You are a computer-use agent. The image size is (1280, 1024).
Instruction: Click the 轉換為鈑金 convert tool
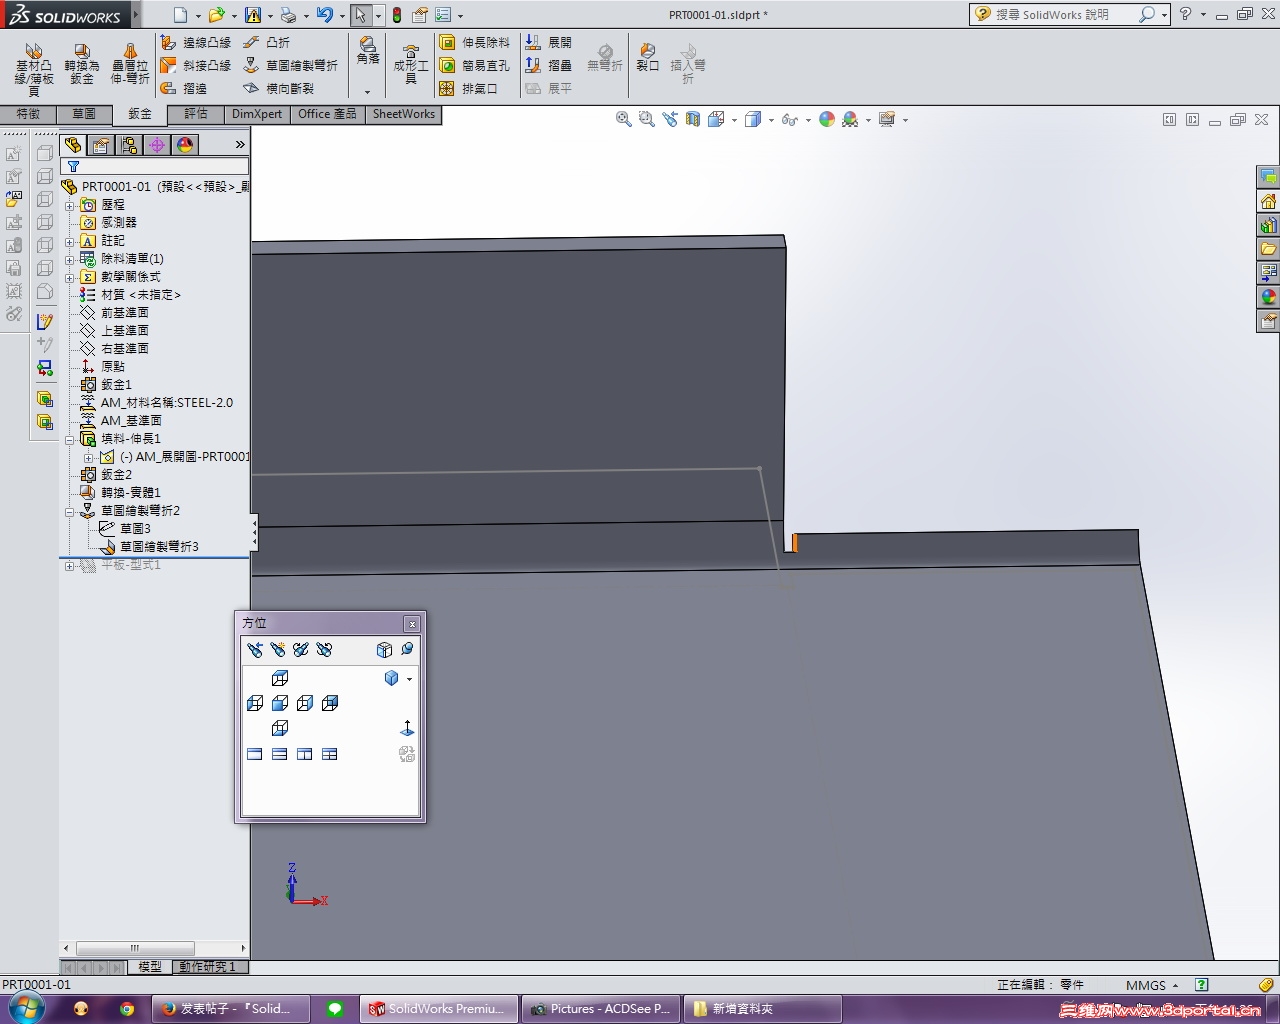82,64
